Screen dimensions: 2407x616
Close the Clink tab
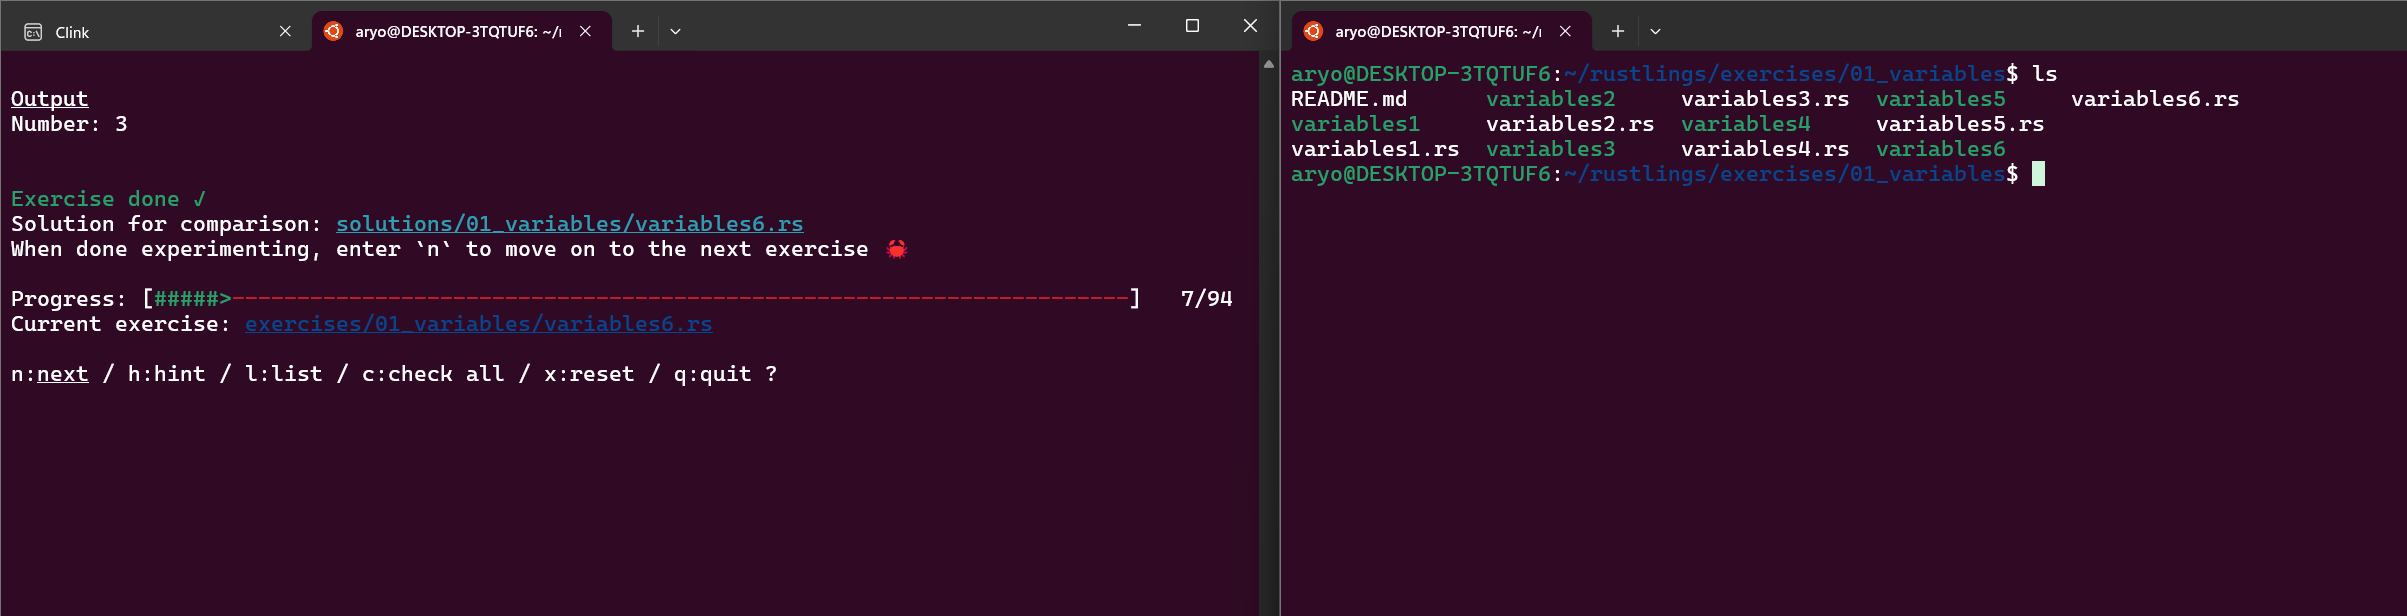coord(285,31)
